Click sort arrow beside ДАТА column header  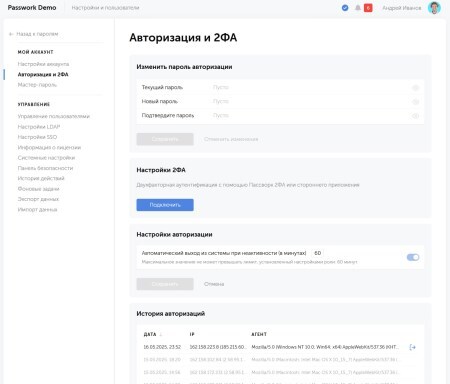pyautogui.click(x=161, y=334)
